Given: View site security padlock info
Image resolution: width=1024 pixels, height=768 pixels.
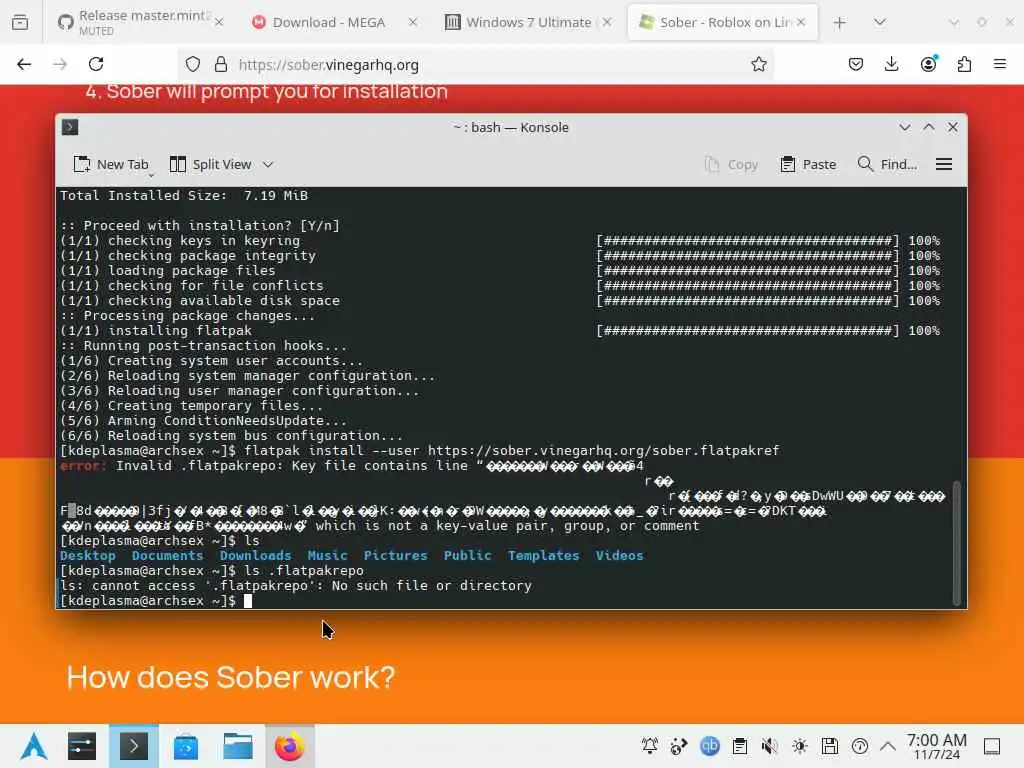Looking at the screenshot, I should 221,64.
